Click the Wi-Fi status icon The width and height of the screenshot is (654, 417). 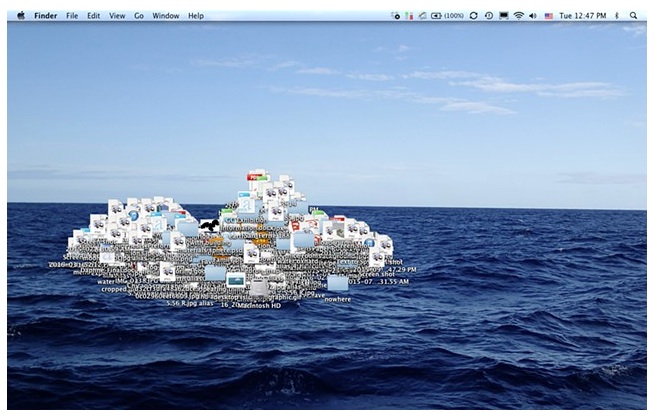coord(518,16)
